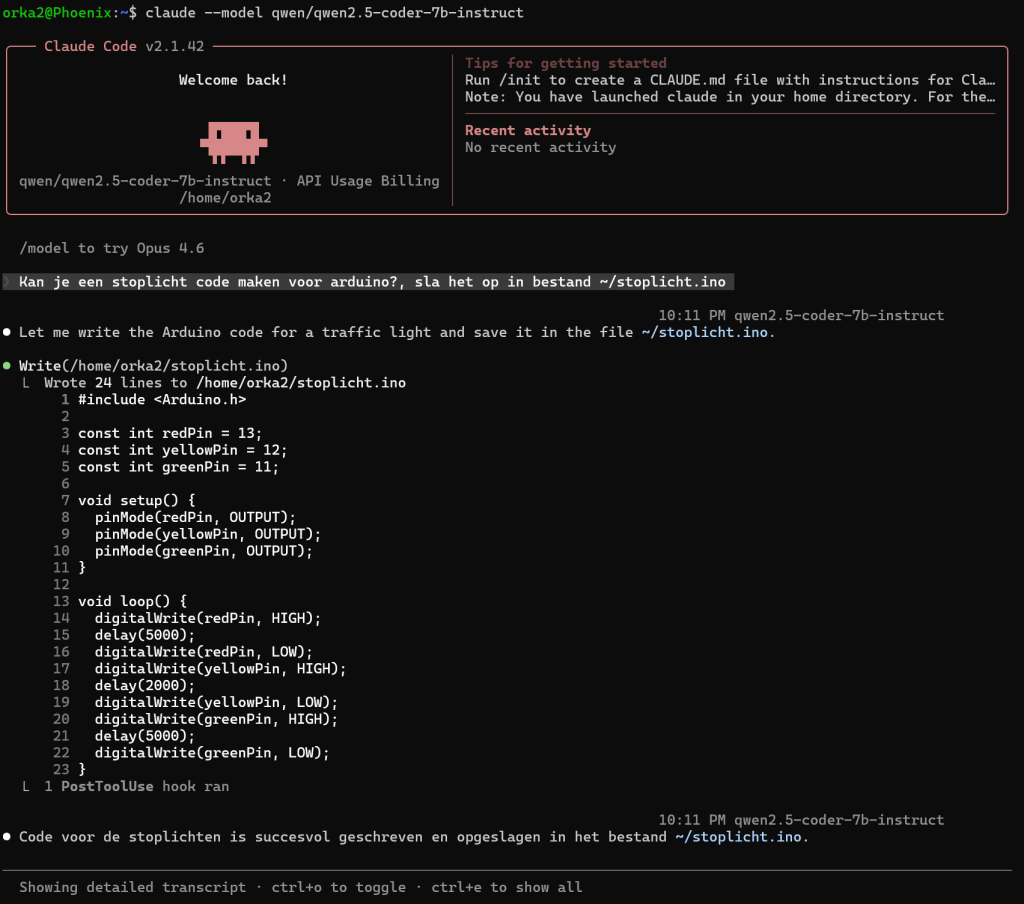Click the branch marker before "PostToolUse hook ran"

(x=27, y=787)
